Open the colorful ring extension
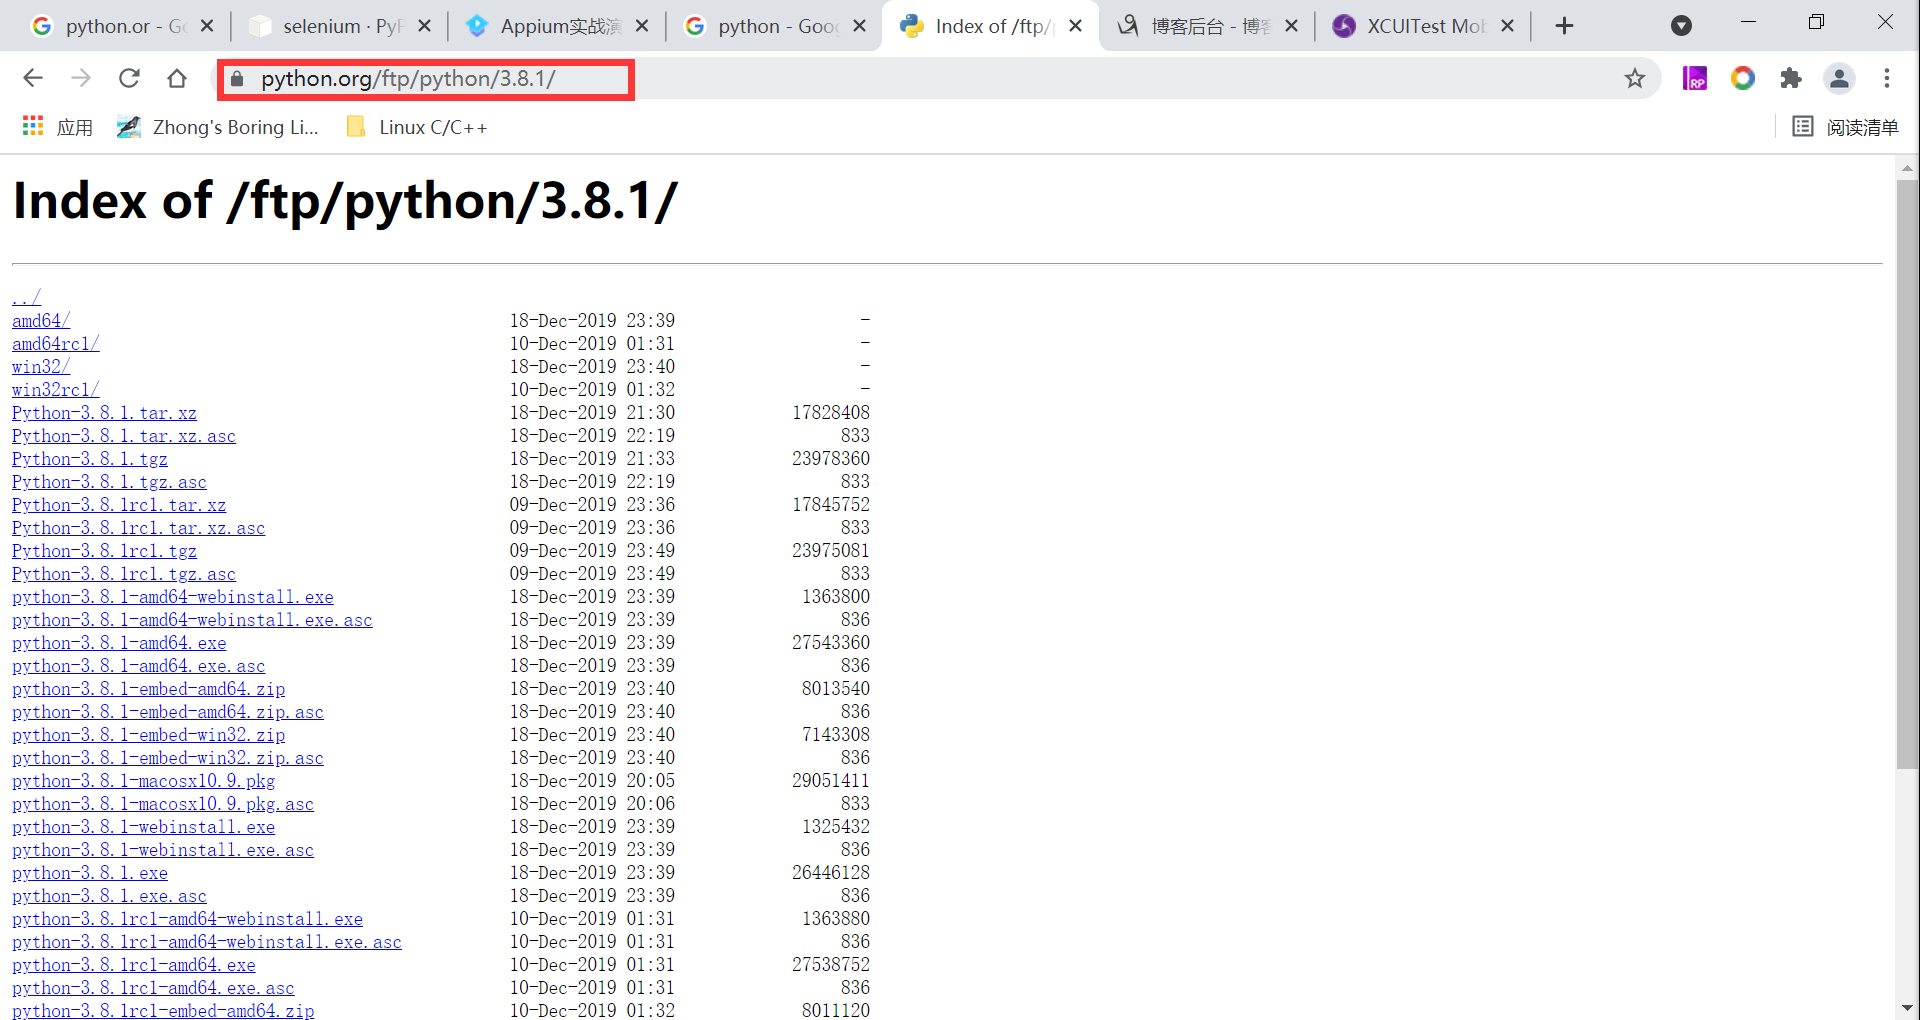The width and height of the screenshot is (1920, 1020). (1743, 78)
